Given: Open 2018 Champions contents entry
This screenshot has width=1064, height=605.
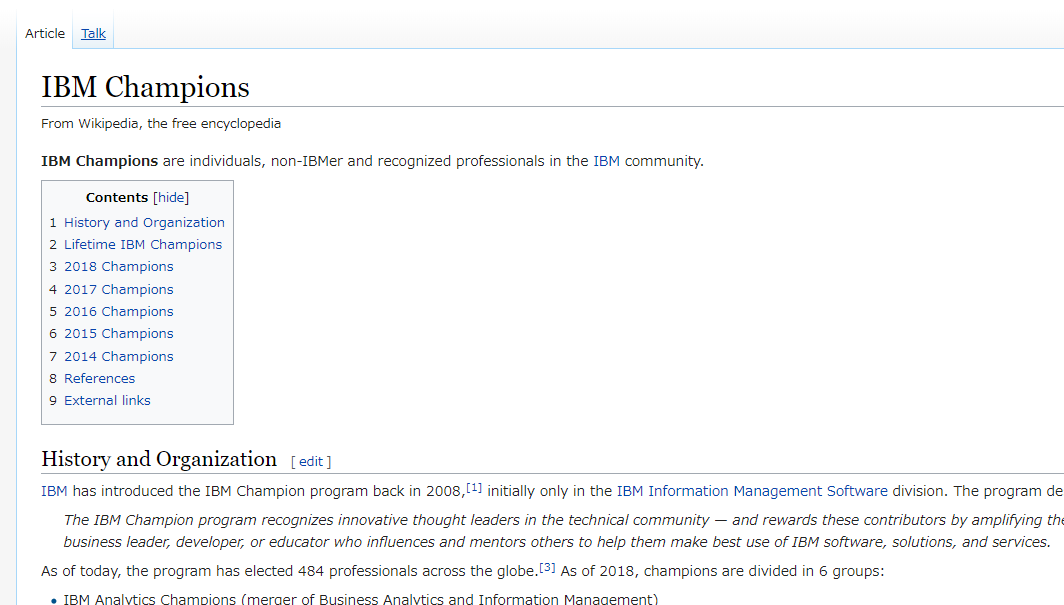Looking at the screenshot, I should [x=118, y=267].
